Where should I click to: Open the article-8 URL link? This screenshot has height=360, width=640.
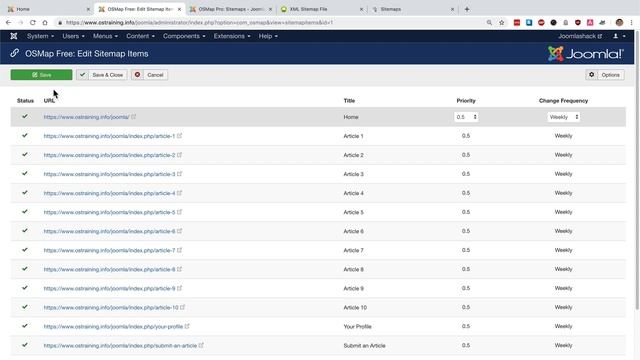point(109,269)
